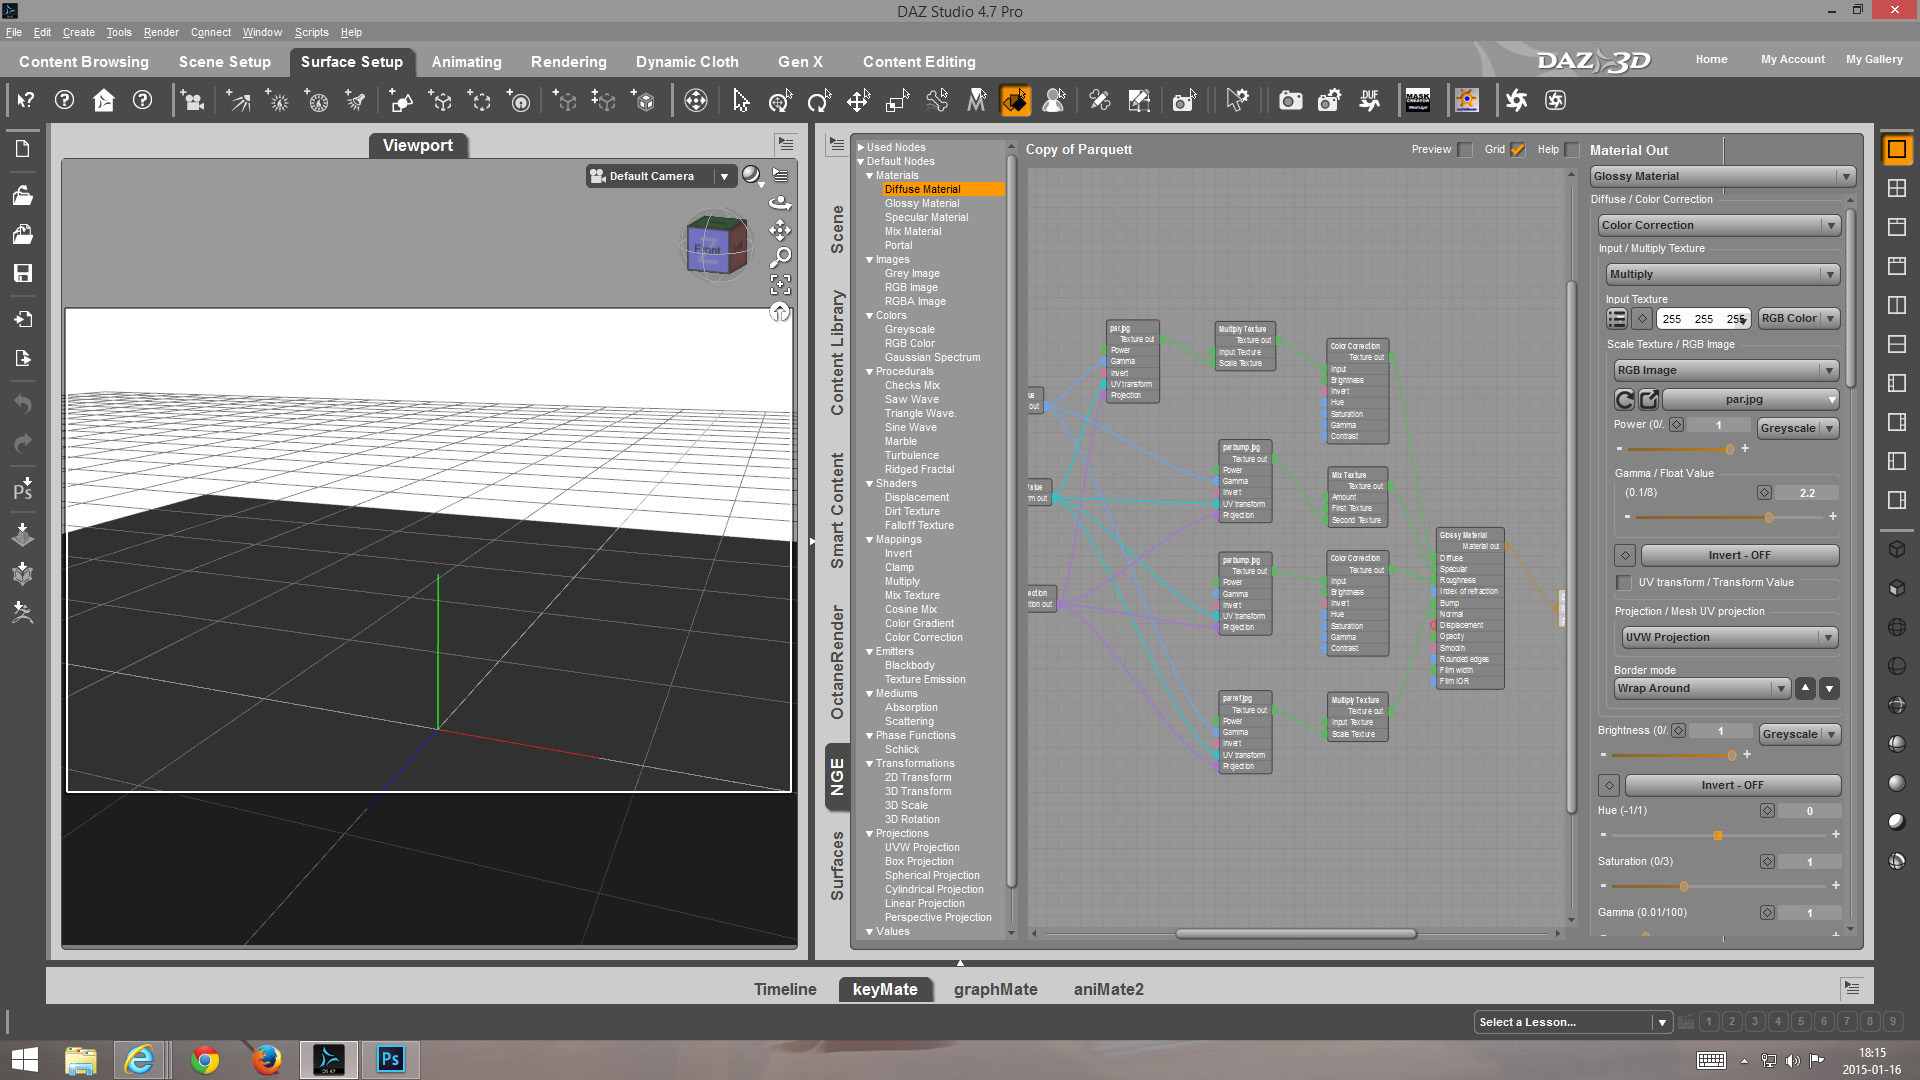The width and height of the screenshot is (1920, 1080).
Task: Click the save file sidebar icon
Action: click(x=22, y=273)
